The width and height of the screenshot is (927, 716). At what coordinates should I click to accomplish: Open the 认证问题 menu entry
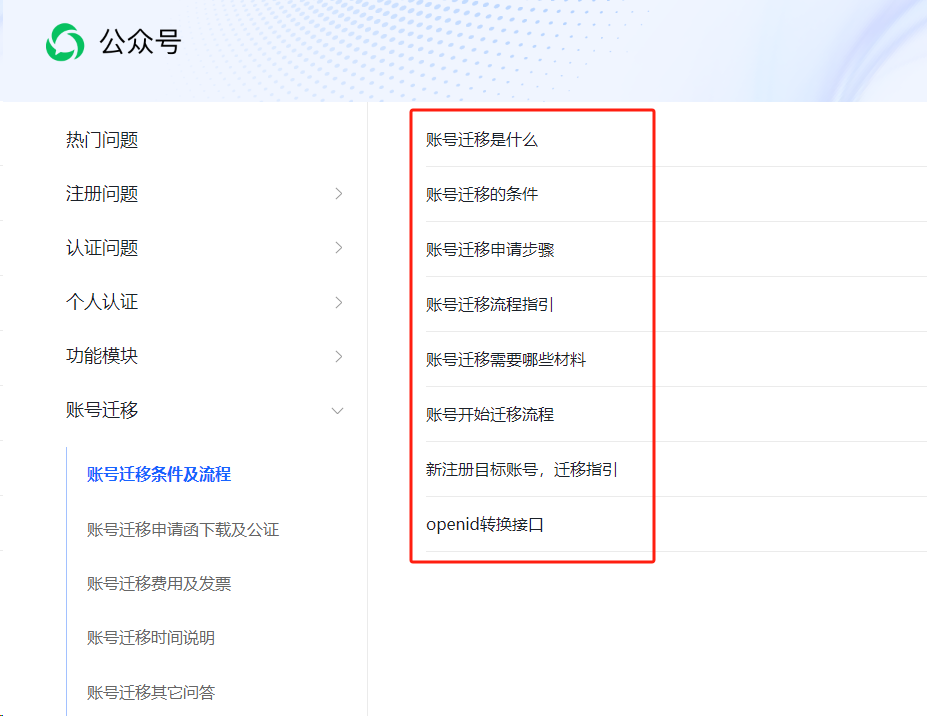(x=102, y=248)
